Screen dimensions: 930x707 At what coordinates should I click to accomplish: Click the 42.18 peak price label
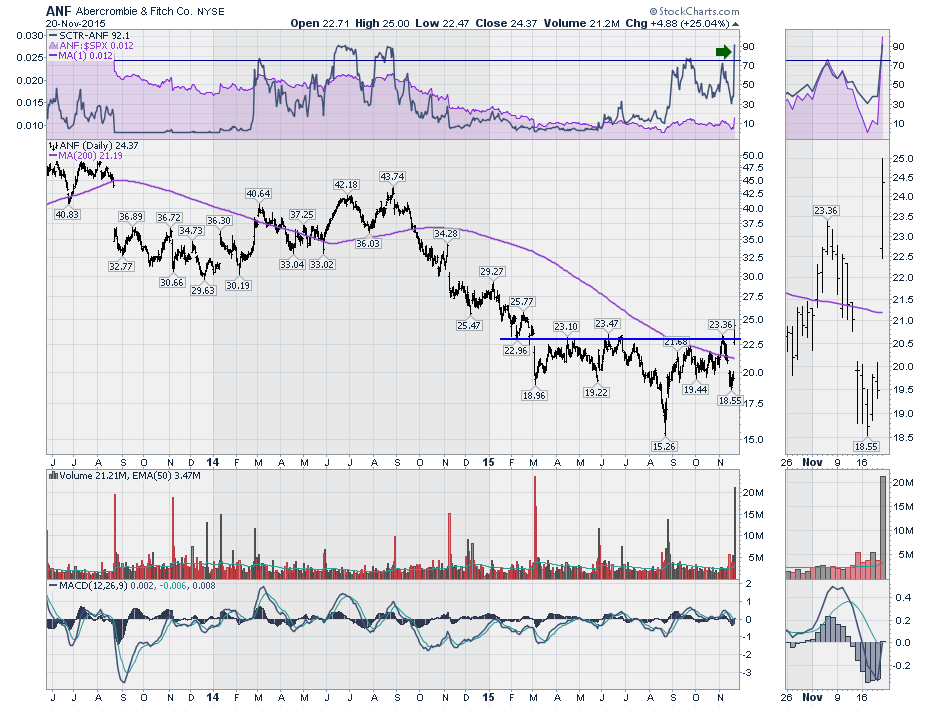point(346,184)
